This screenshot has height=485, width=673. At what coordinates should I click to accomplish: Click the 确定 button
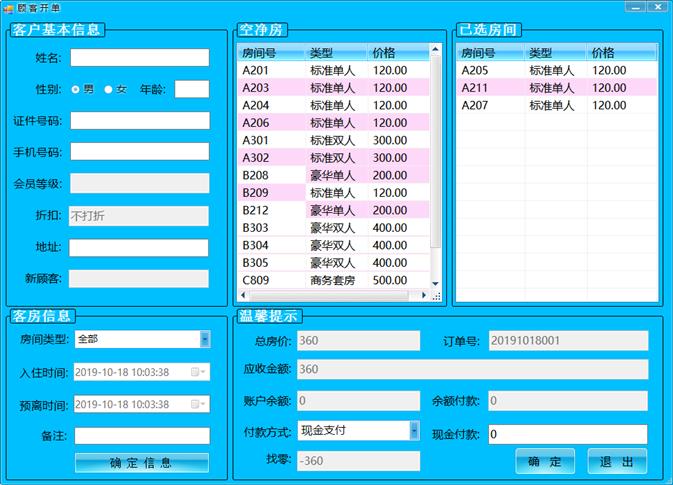(x=545, y=462)
